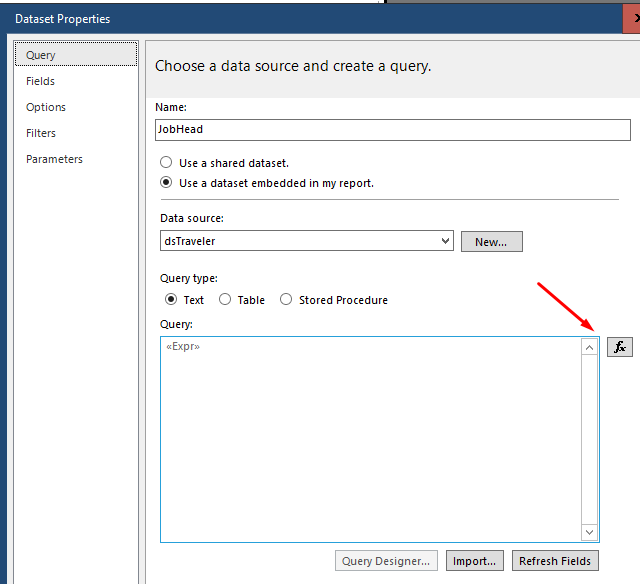
Task: Edit the JobHead name field
Action: (393, 130)
